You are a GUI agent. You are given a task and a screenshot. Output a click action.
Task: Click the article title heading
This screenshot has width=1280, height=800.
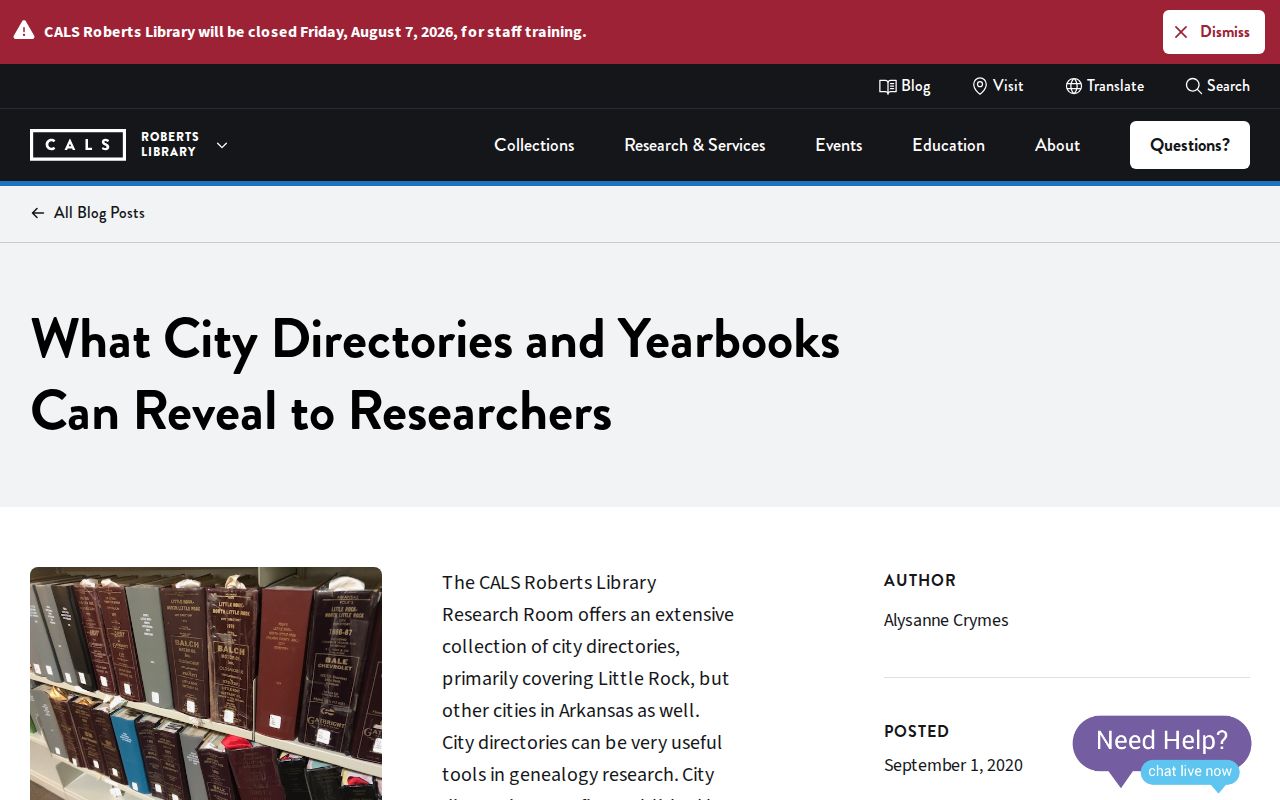(x=435, y=375)
